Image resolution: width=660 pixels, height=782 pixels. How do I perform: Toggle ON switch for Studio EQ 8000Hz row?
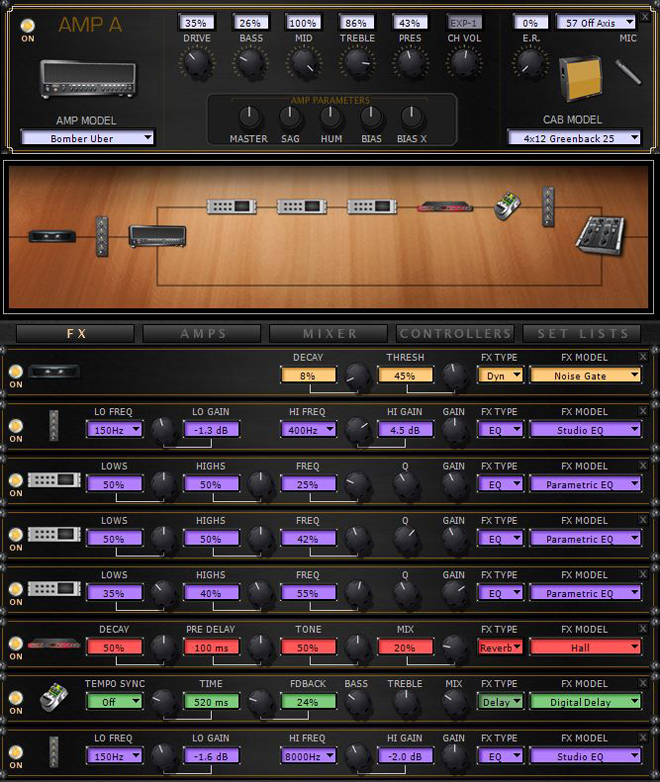(x=16, y=752)
